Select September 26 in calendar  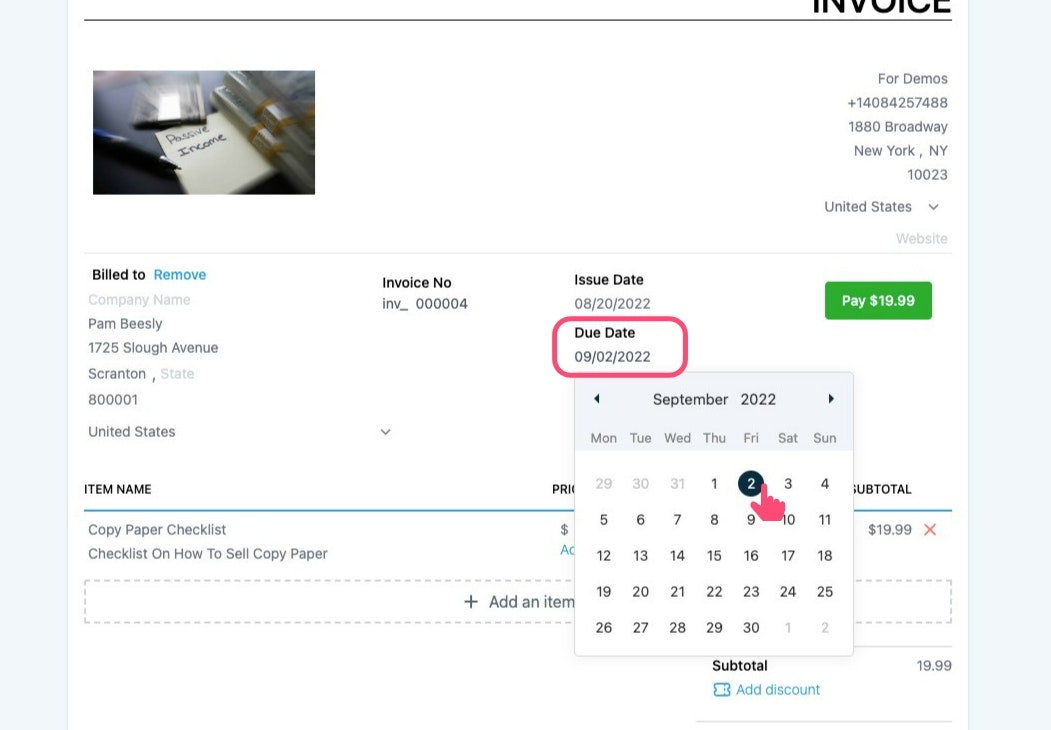coord(604,628)
